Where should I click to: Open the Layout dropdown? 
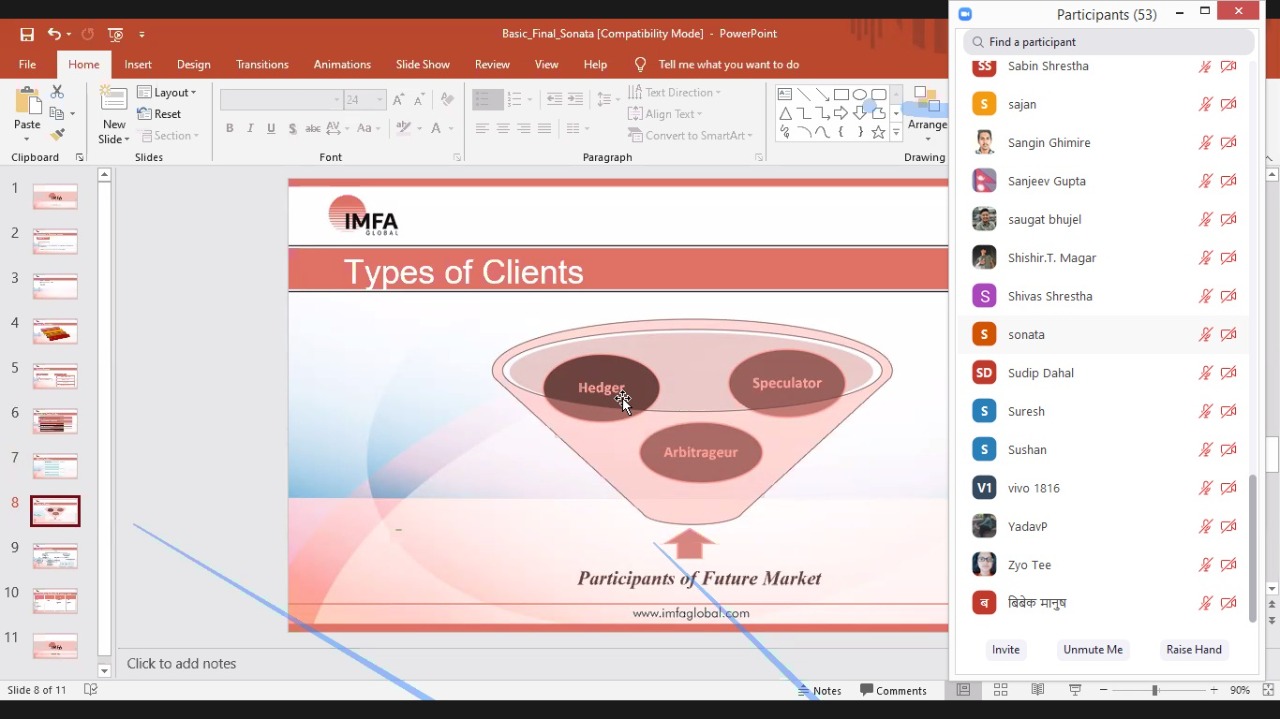tap(167, 92)
